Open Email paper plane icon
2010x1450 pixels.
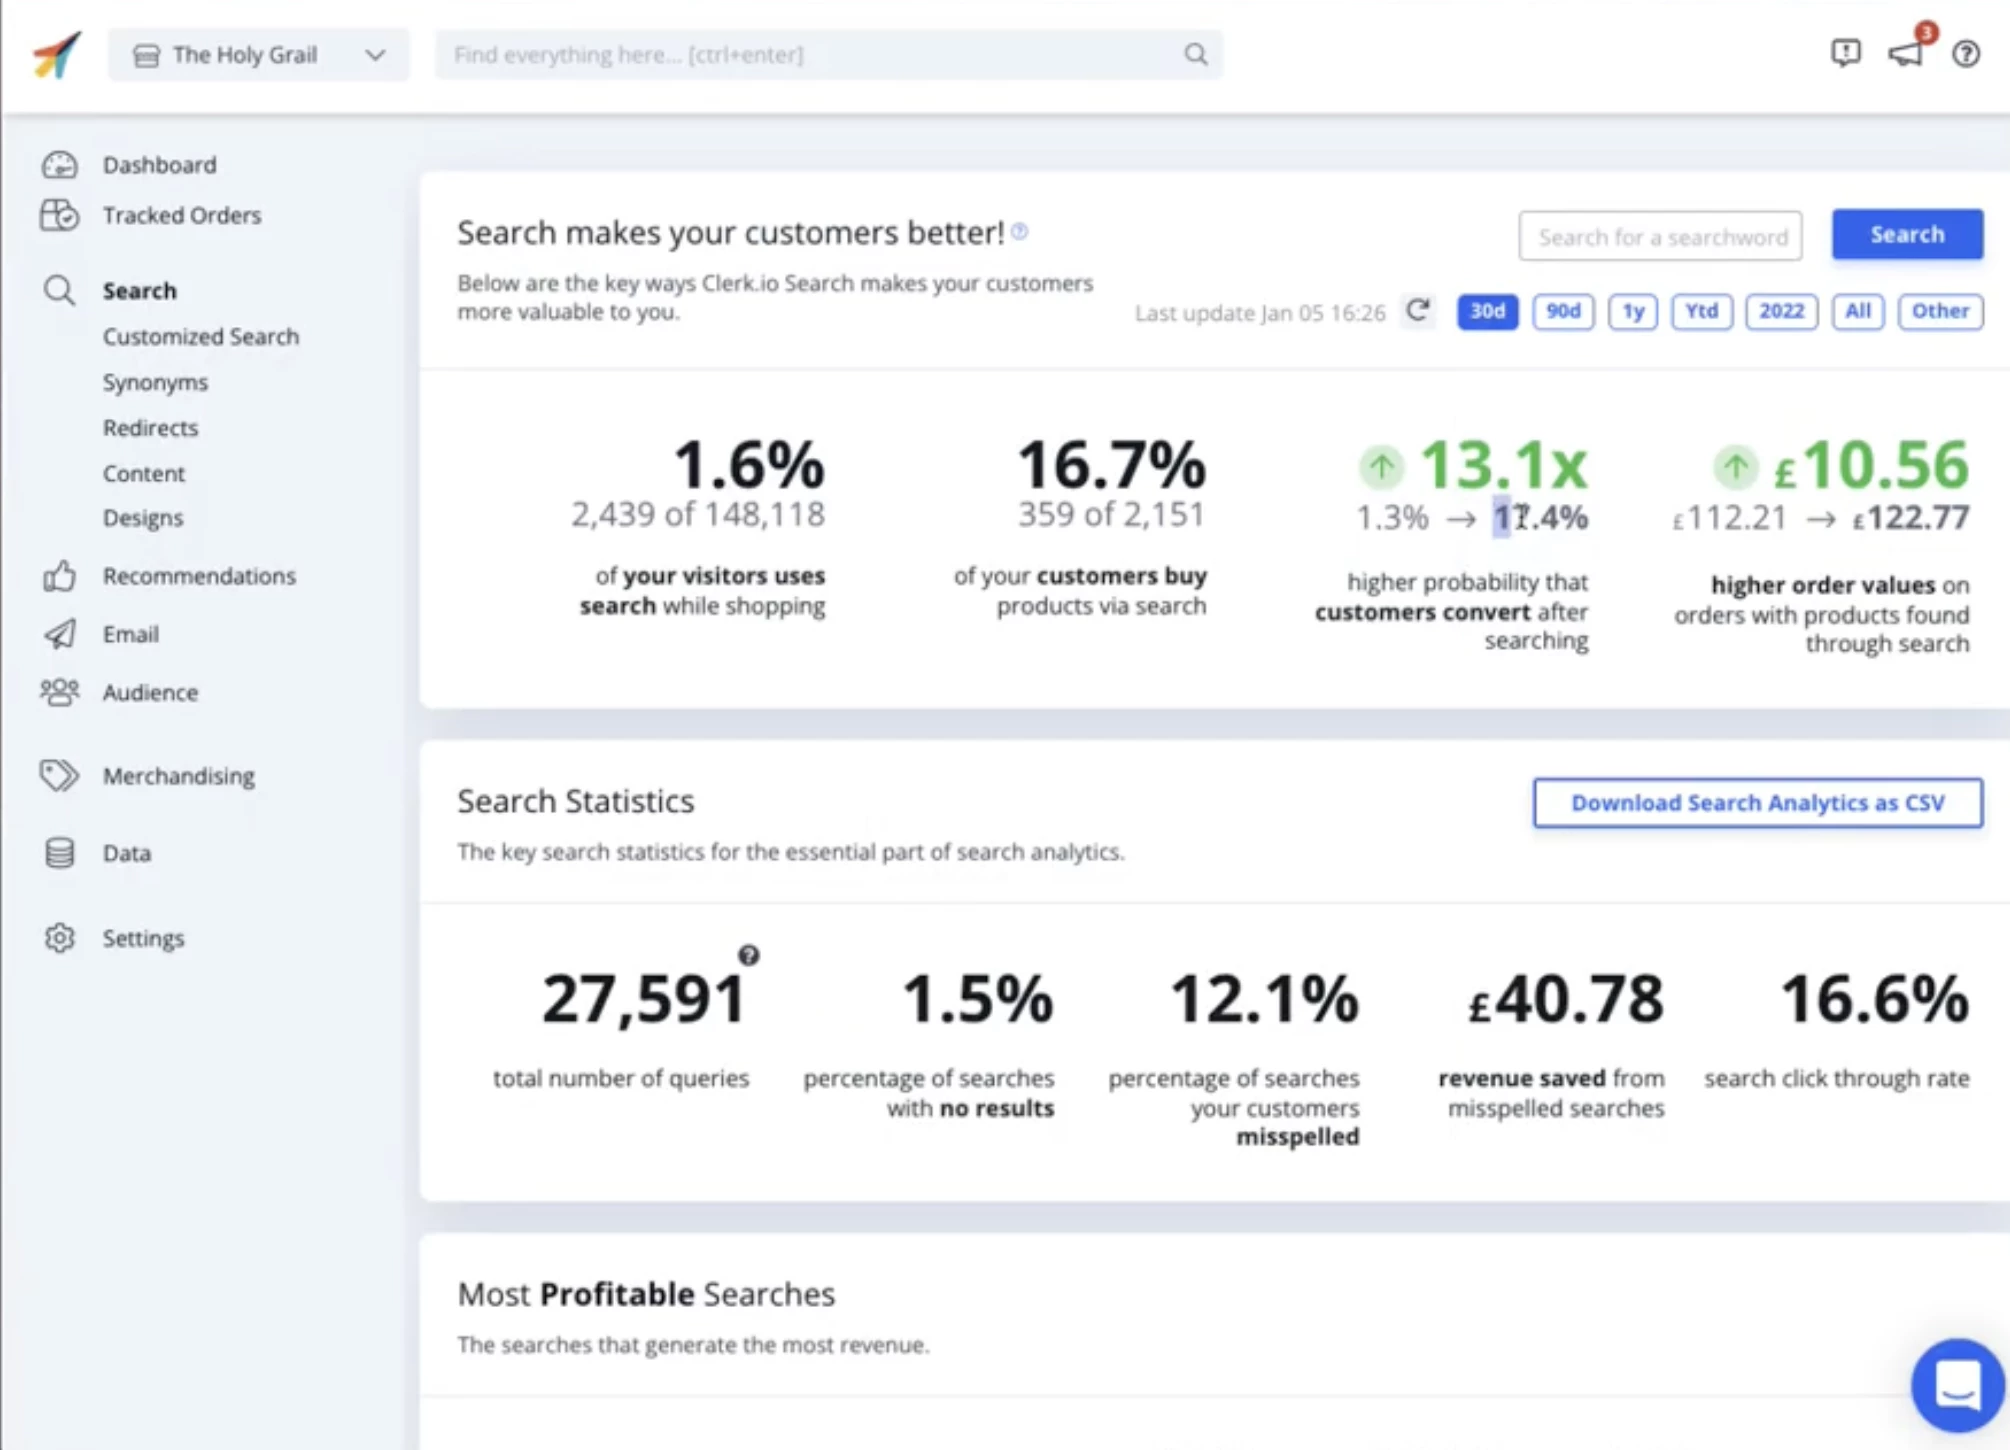[x=59, y=633]
